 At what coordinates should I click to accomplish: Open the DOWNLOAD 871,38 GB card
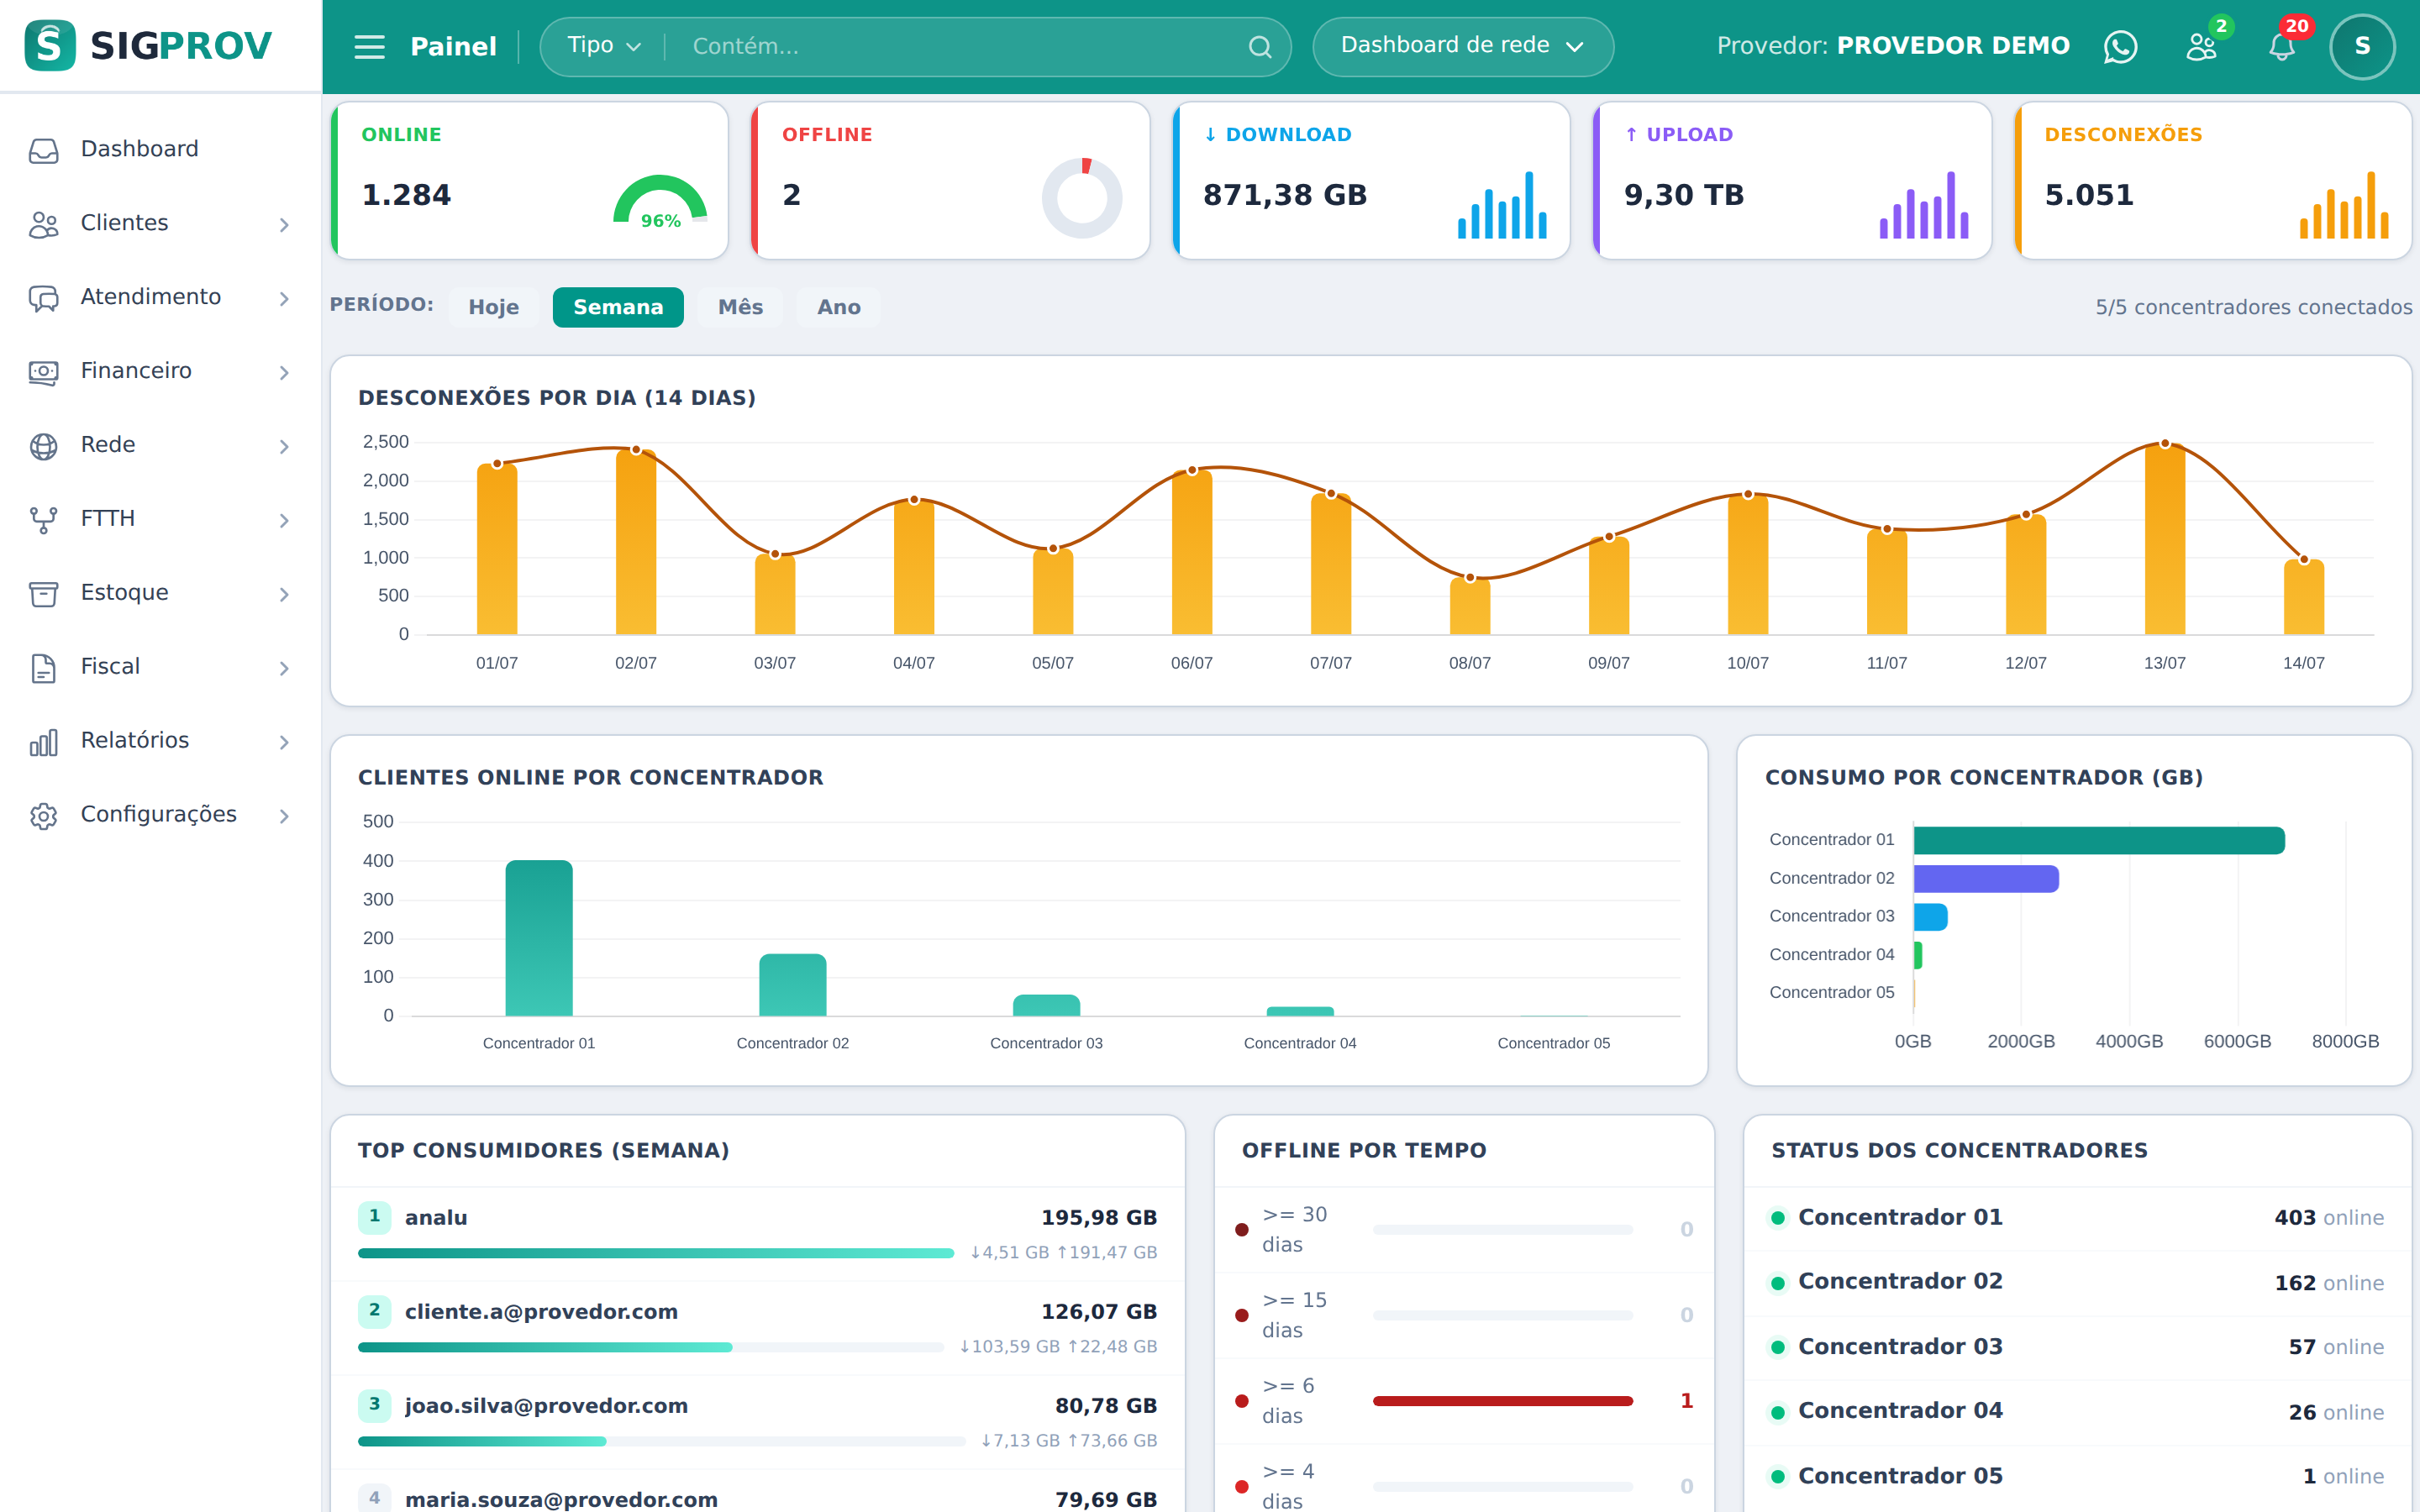[x=1371, y=180]
